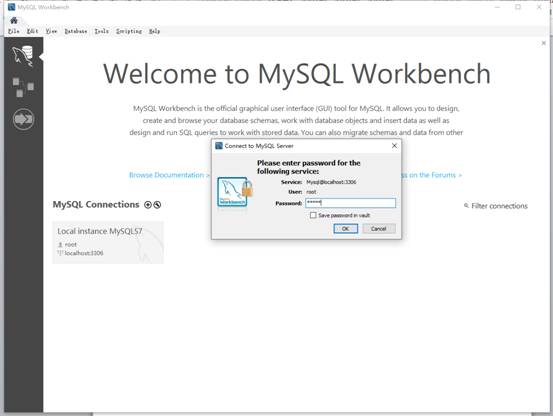
Task: Click the MySQL Workbench title bar icon
Action: [x=12, y=7]
